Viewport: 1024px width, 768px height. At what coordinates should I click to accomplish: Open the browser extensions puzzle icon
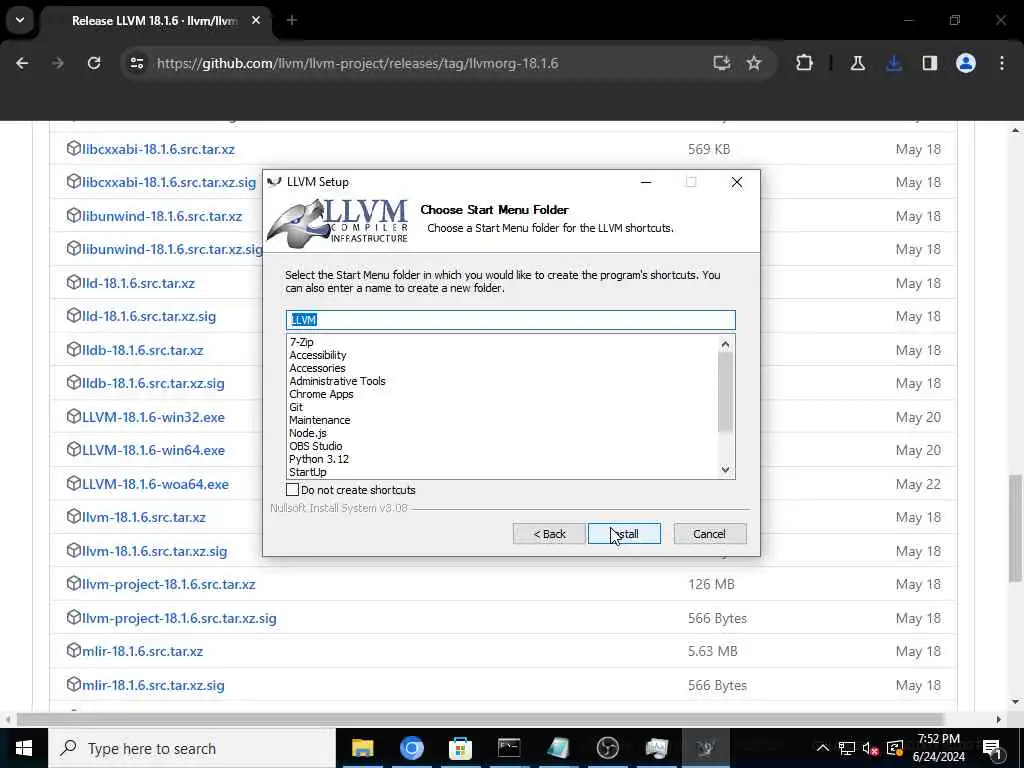[805, 63]
